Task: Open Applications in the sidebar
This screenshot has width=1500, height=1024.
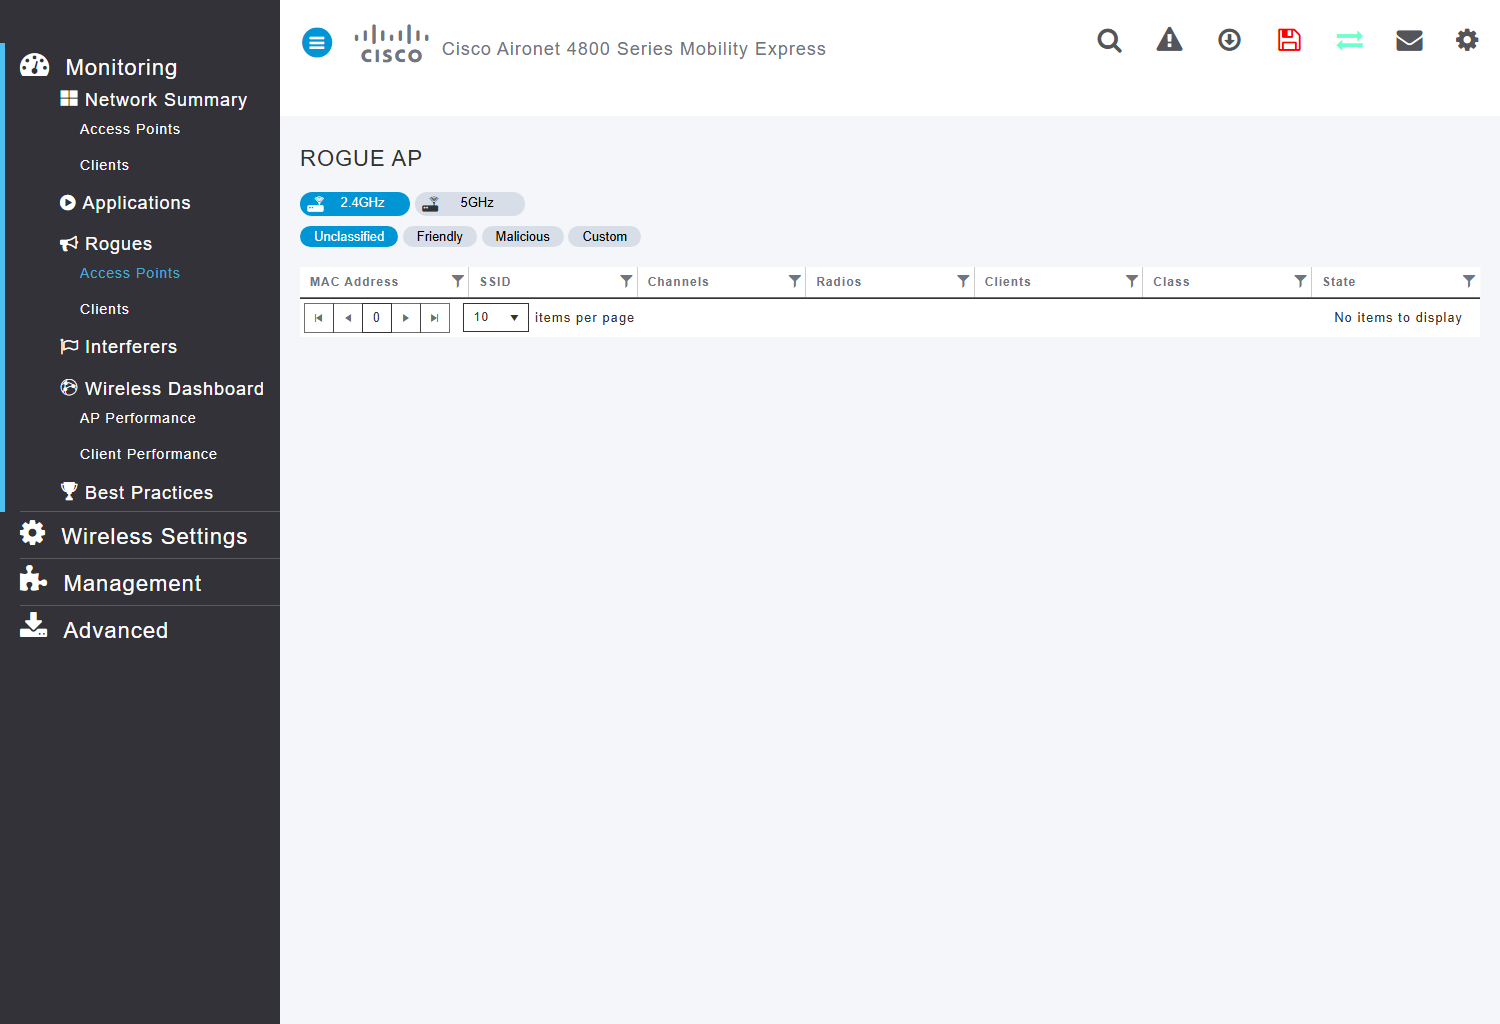Action: (x=136, y=203)
